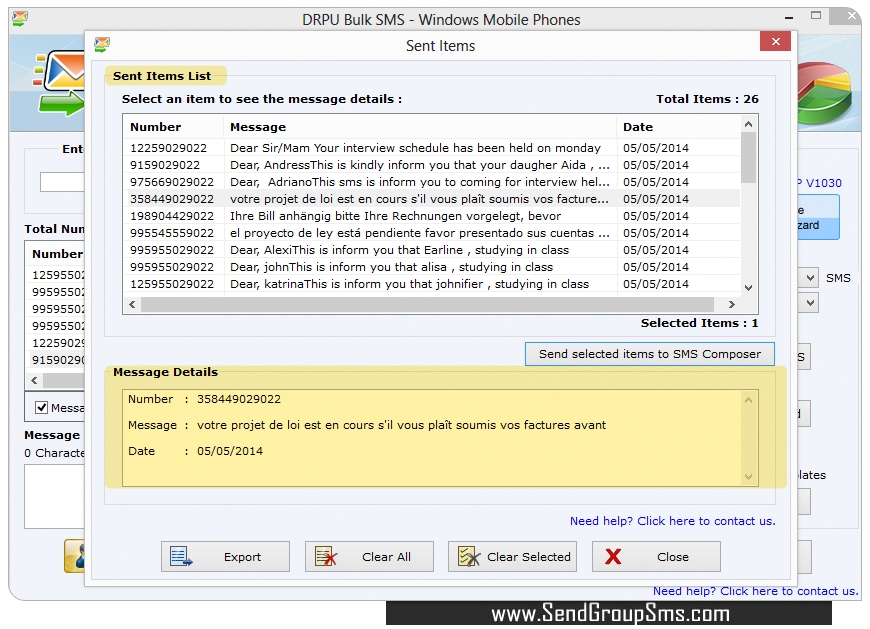Screen dimensions: 870x629
Task: Click sent list scroll left arrow
Action: (132, 304)
